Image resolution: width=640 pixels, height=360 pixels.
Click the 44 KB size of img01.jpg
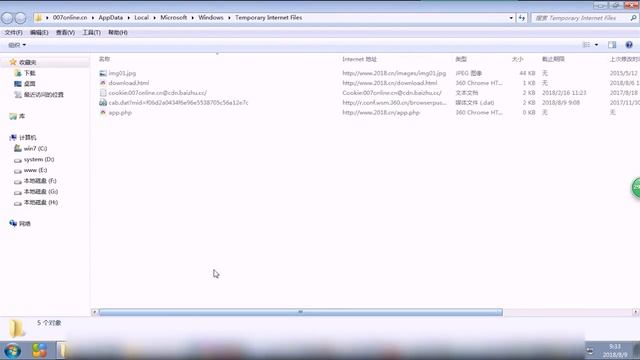(527, 73)
